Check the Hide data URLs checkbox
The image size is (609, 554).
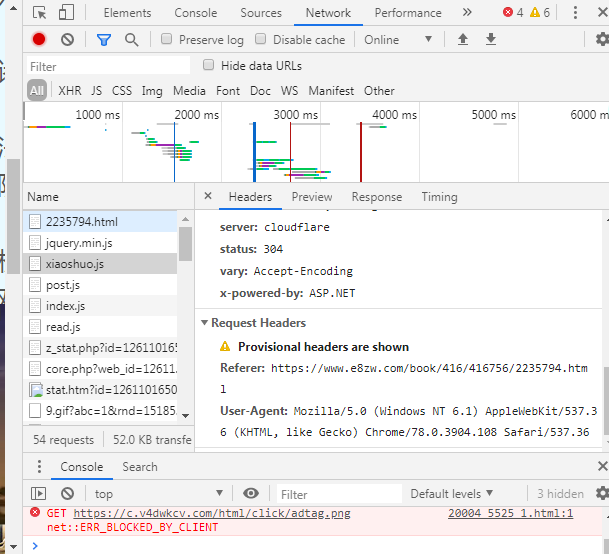coord(209,65)
